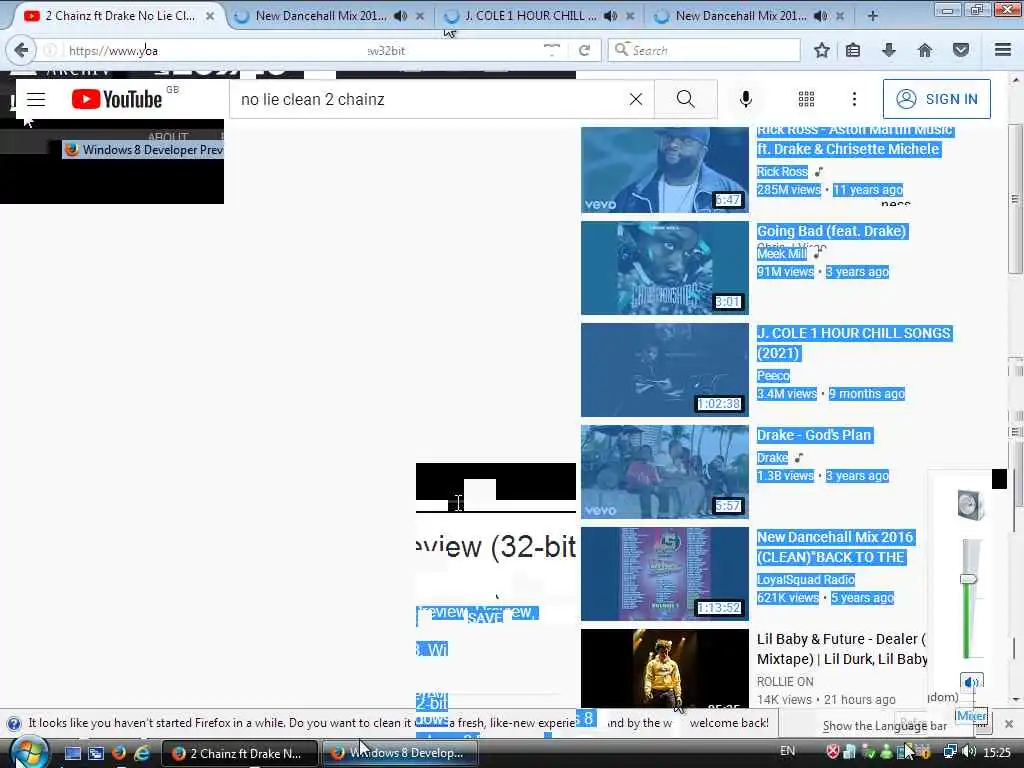Open the Lil Baby & Future thumbnail

tap(665, 669)
